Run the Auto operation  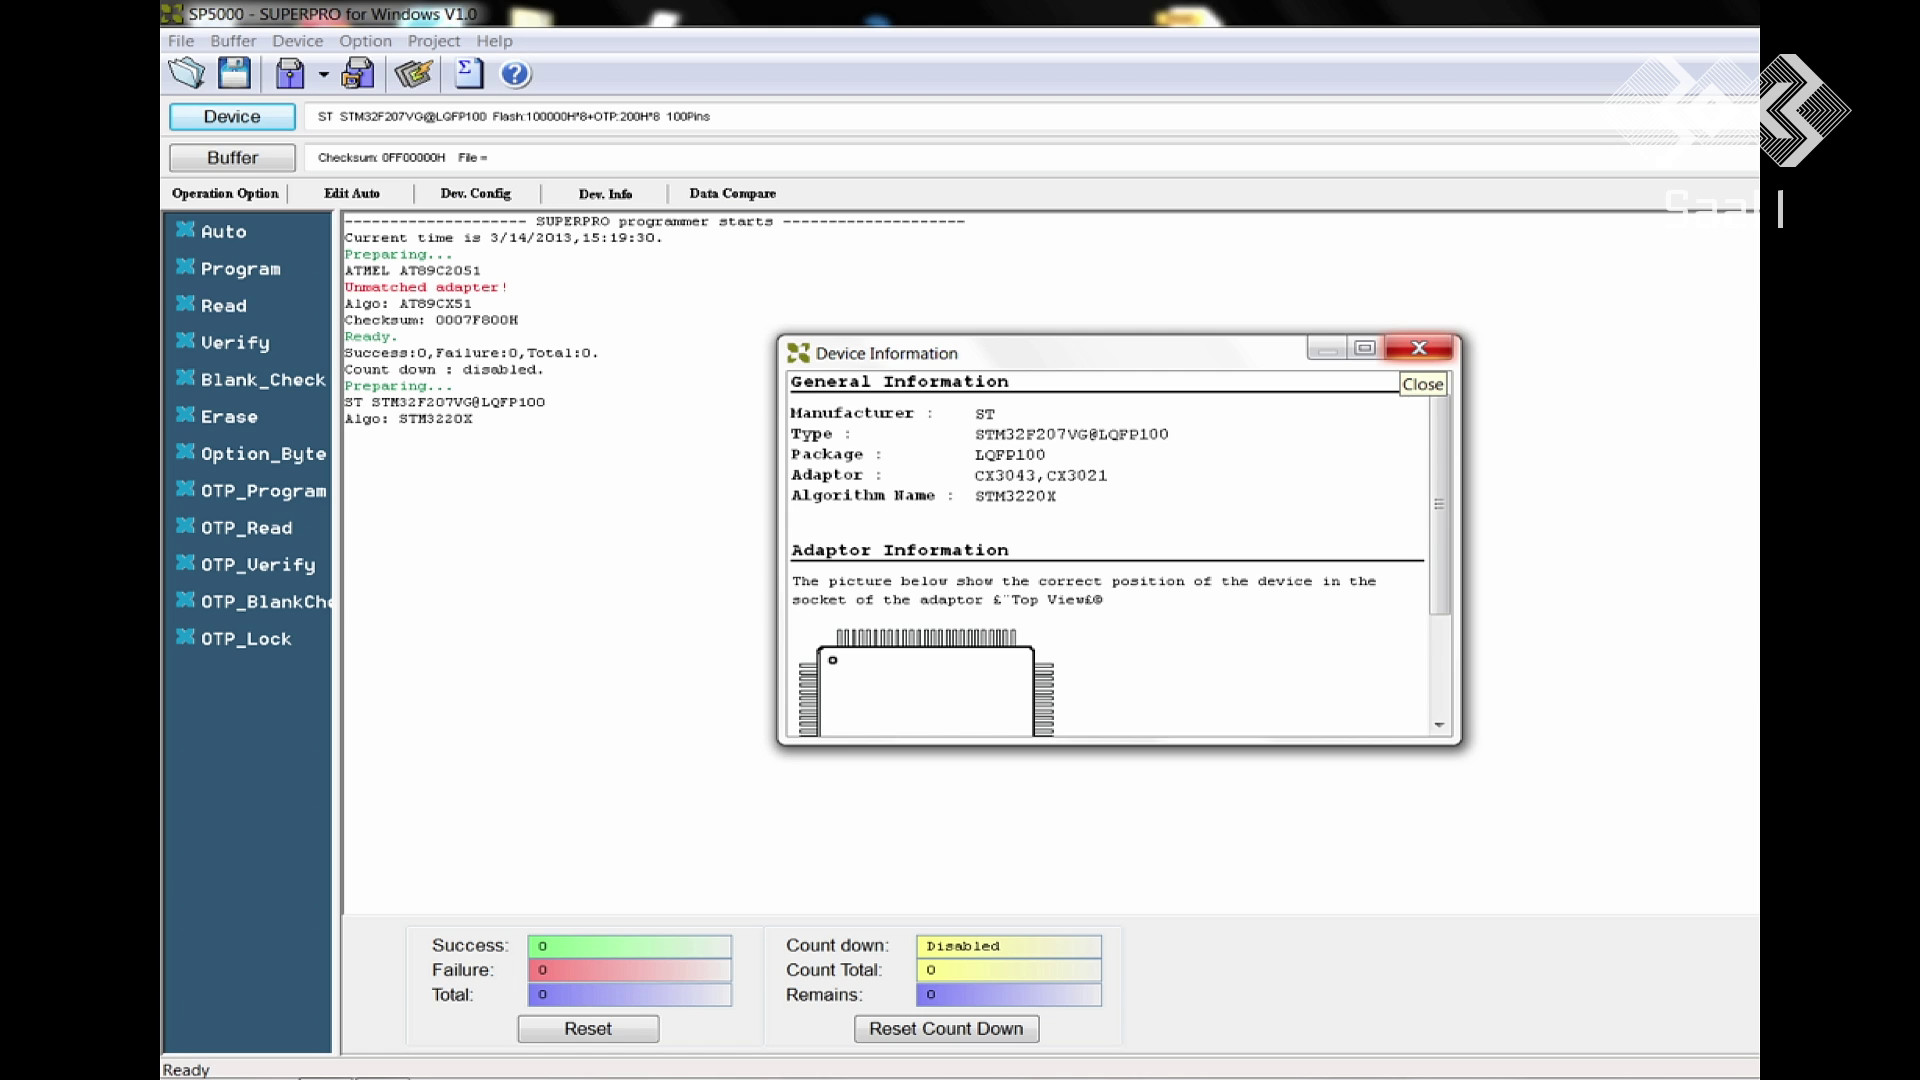[x=212, y=231]
